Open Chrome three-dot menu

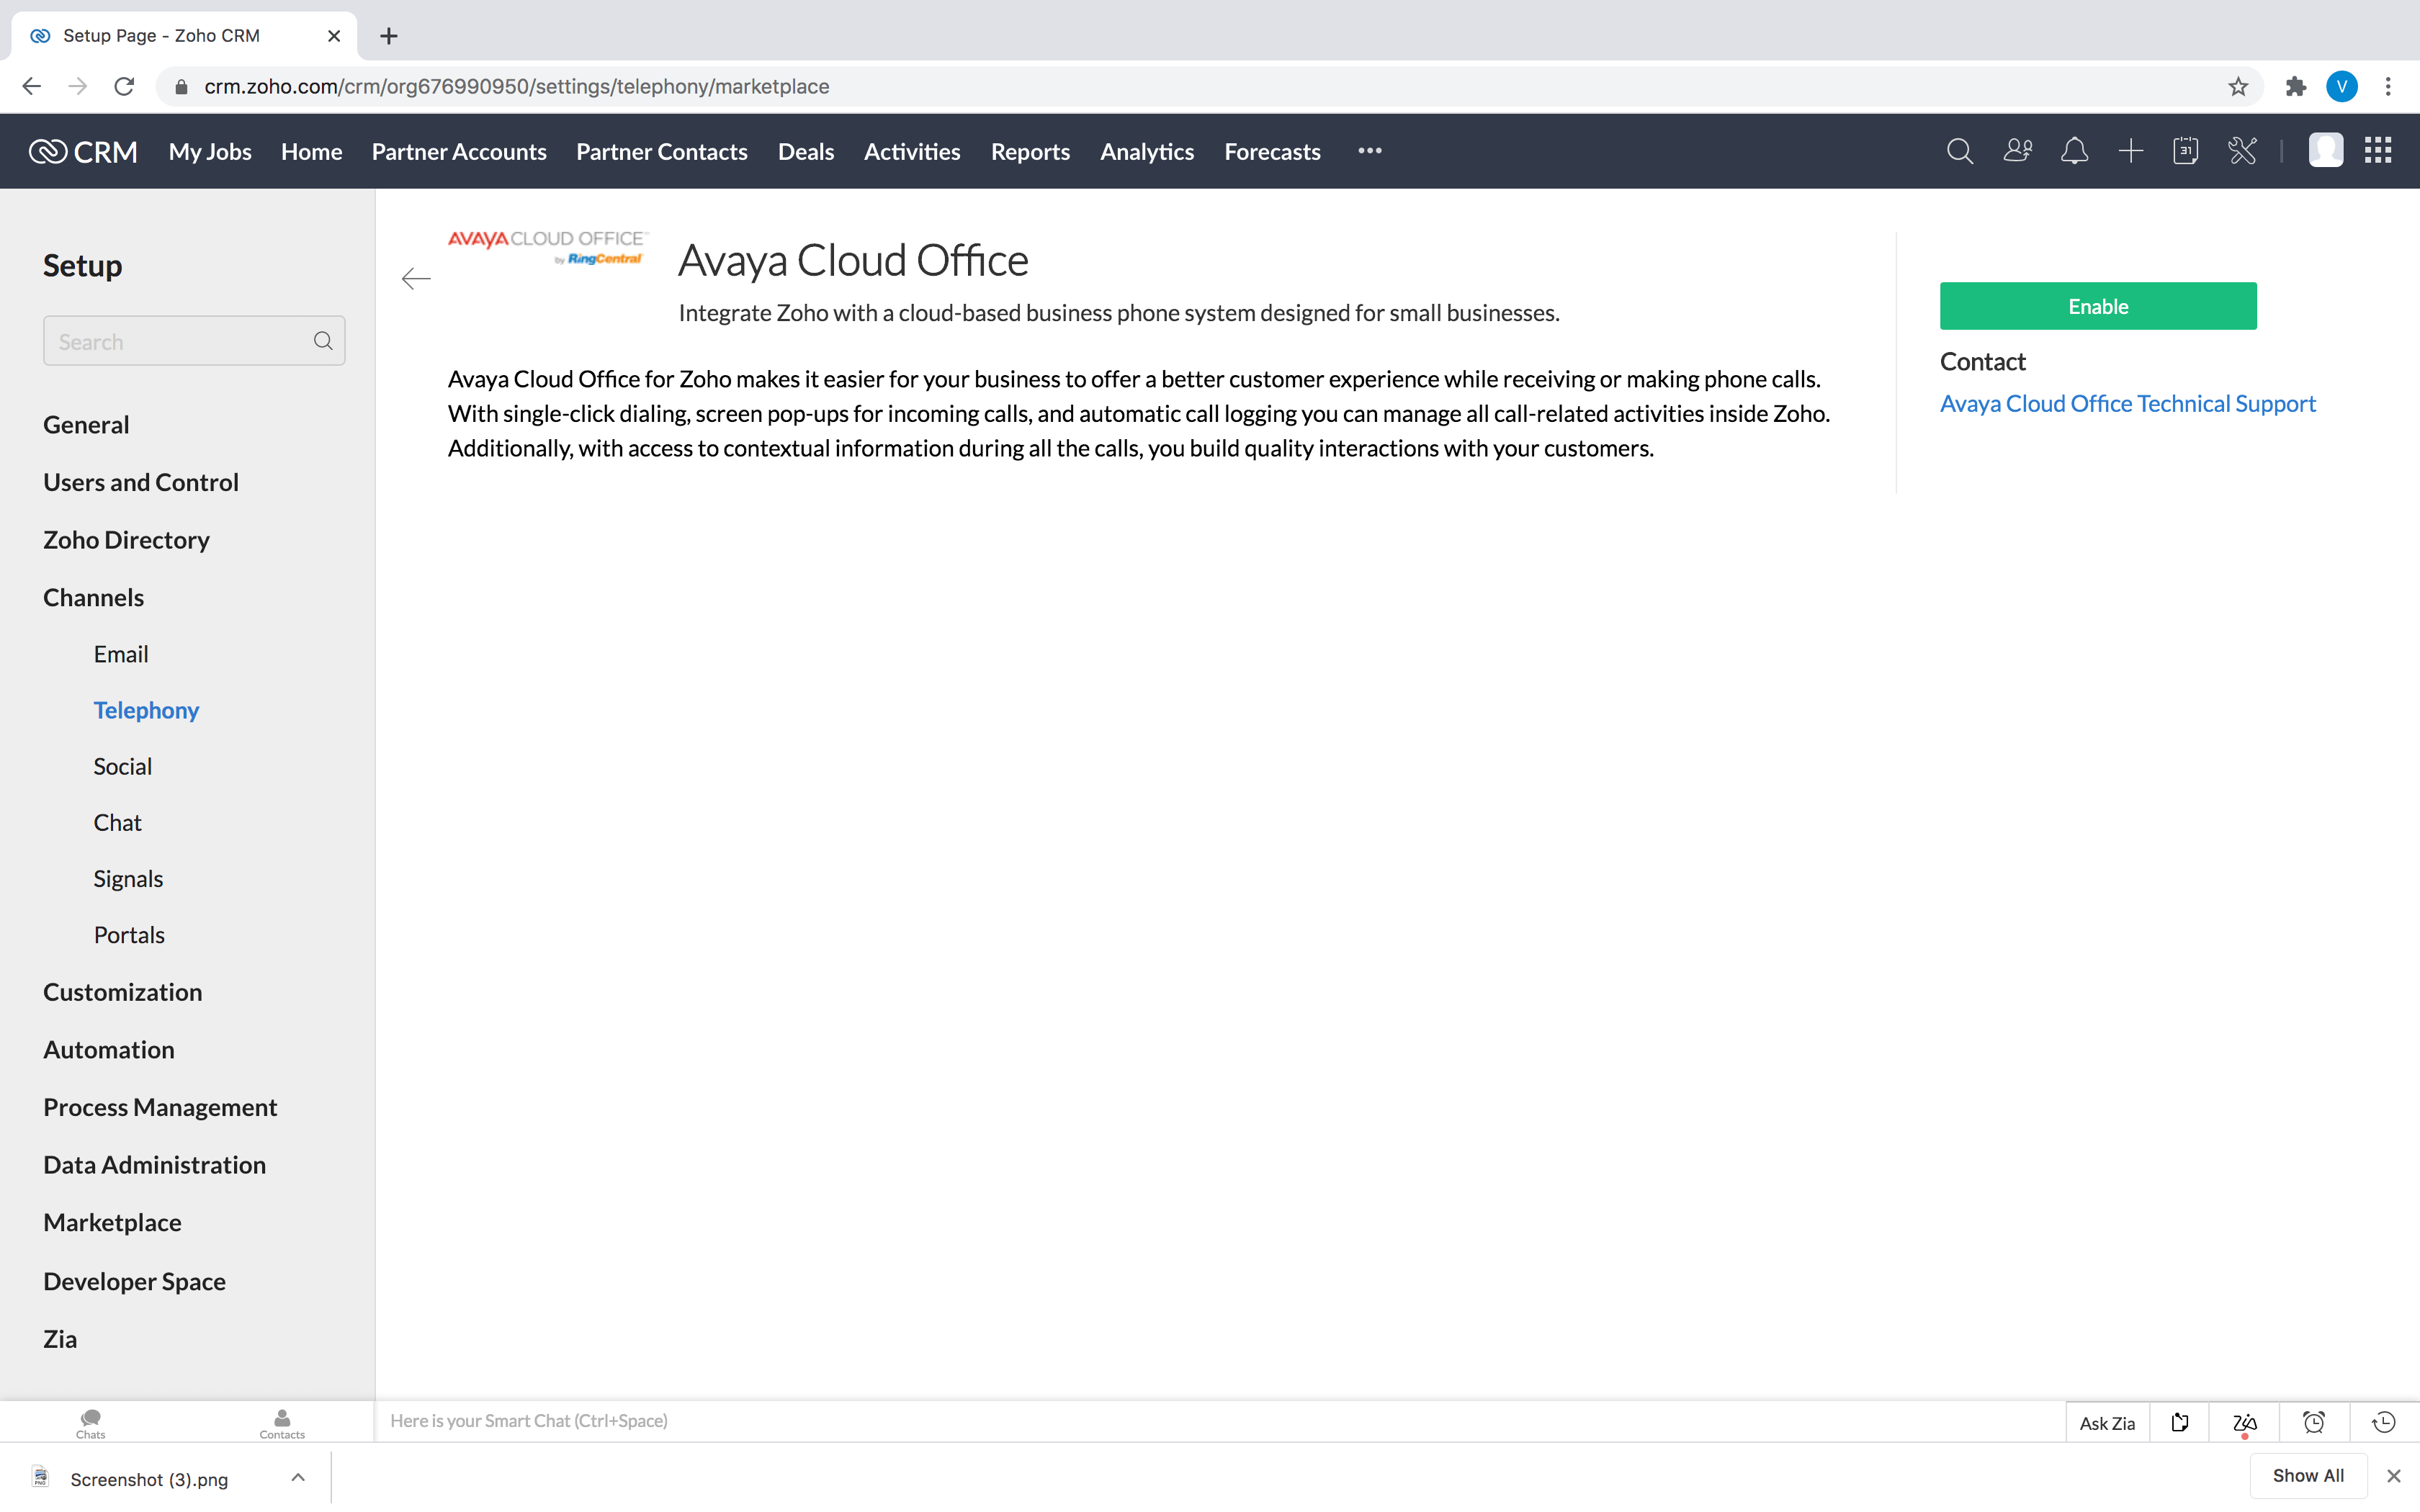coord(2388,87)
